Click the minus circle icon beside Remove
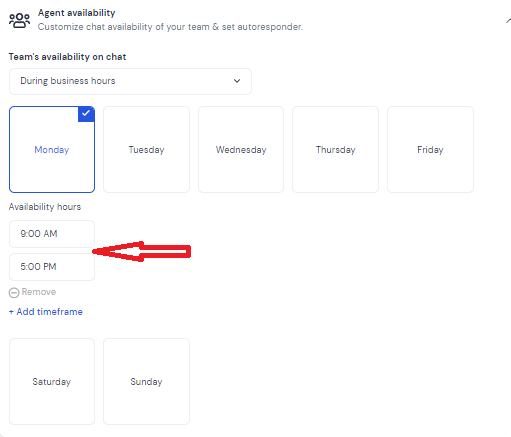Viewport: 511px width, 437px height. coord(14,293)
